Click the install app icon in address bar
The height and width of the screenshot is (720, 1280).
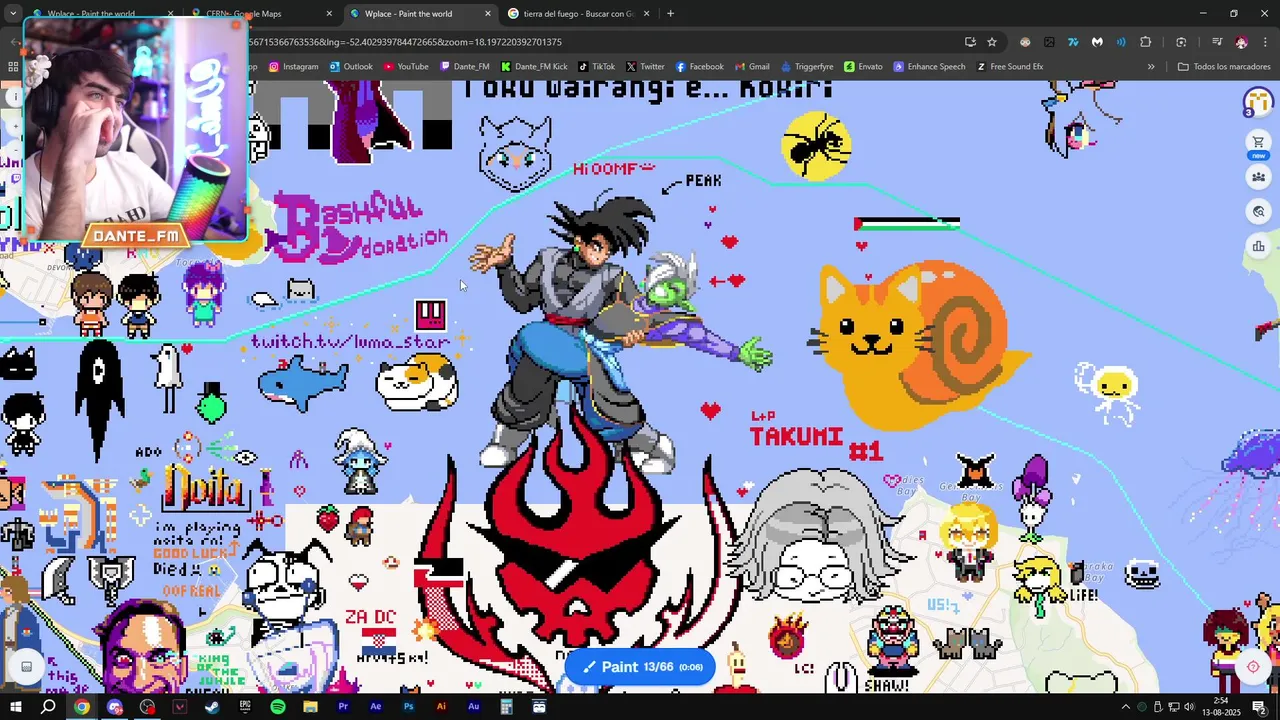[x=970, y=42]
